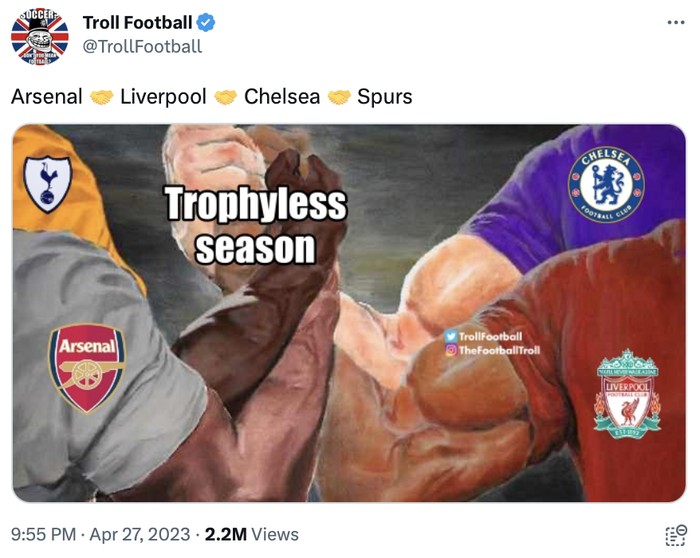Click the Trophyless season caption text
The width and height of the screenshot is (700, 558).
(x=255, y=225)
